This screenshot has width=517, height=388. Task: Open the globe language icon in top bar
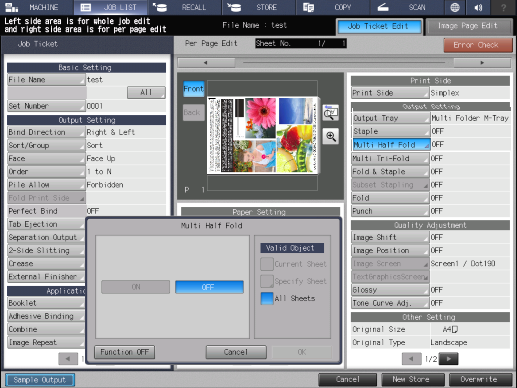pos(455,7)
